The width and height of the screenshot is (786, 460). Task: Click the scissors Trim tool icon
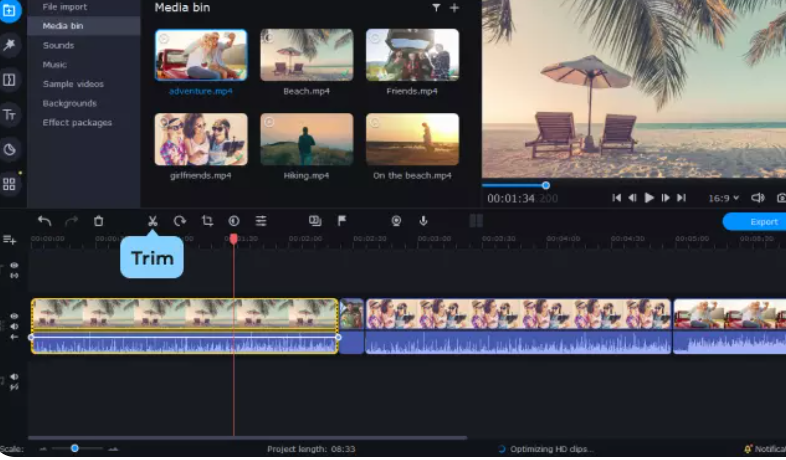pos(153,221)
